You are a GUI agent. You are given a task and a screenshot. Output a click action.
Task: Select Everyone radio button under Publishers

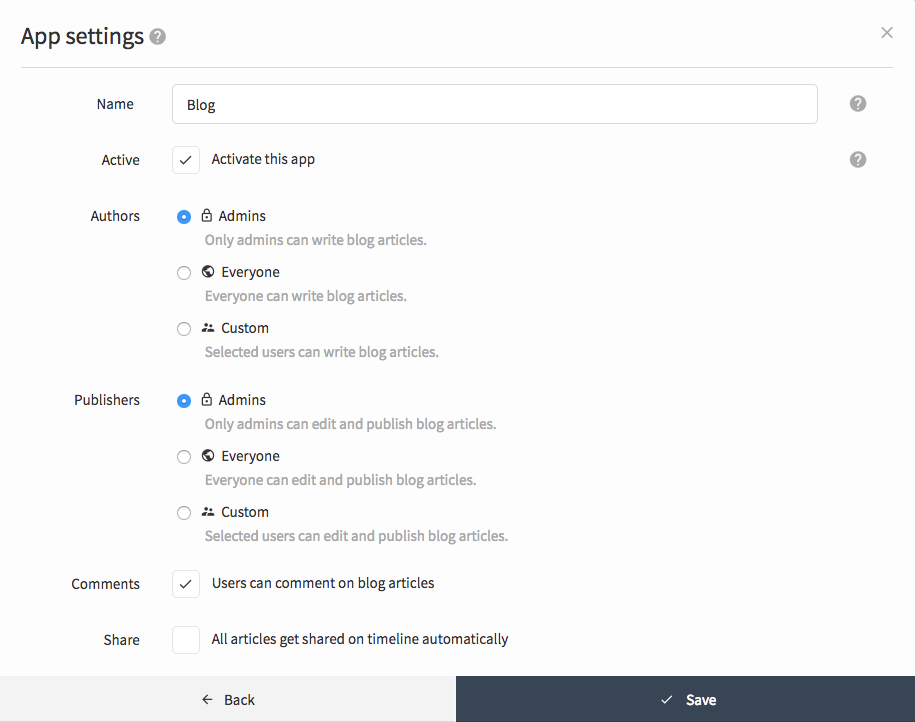(184, 456)
